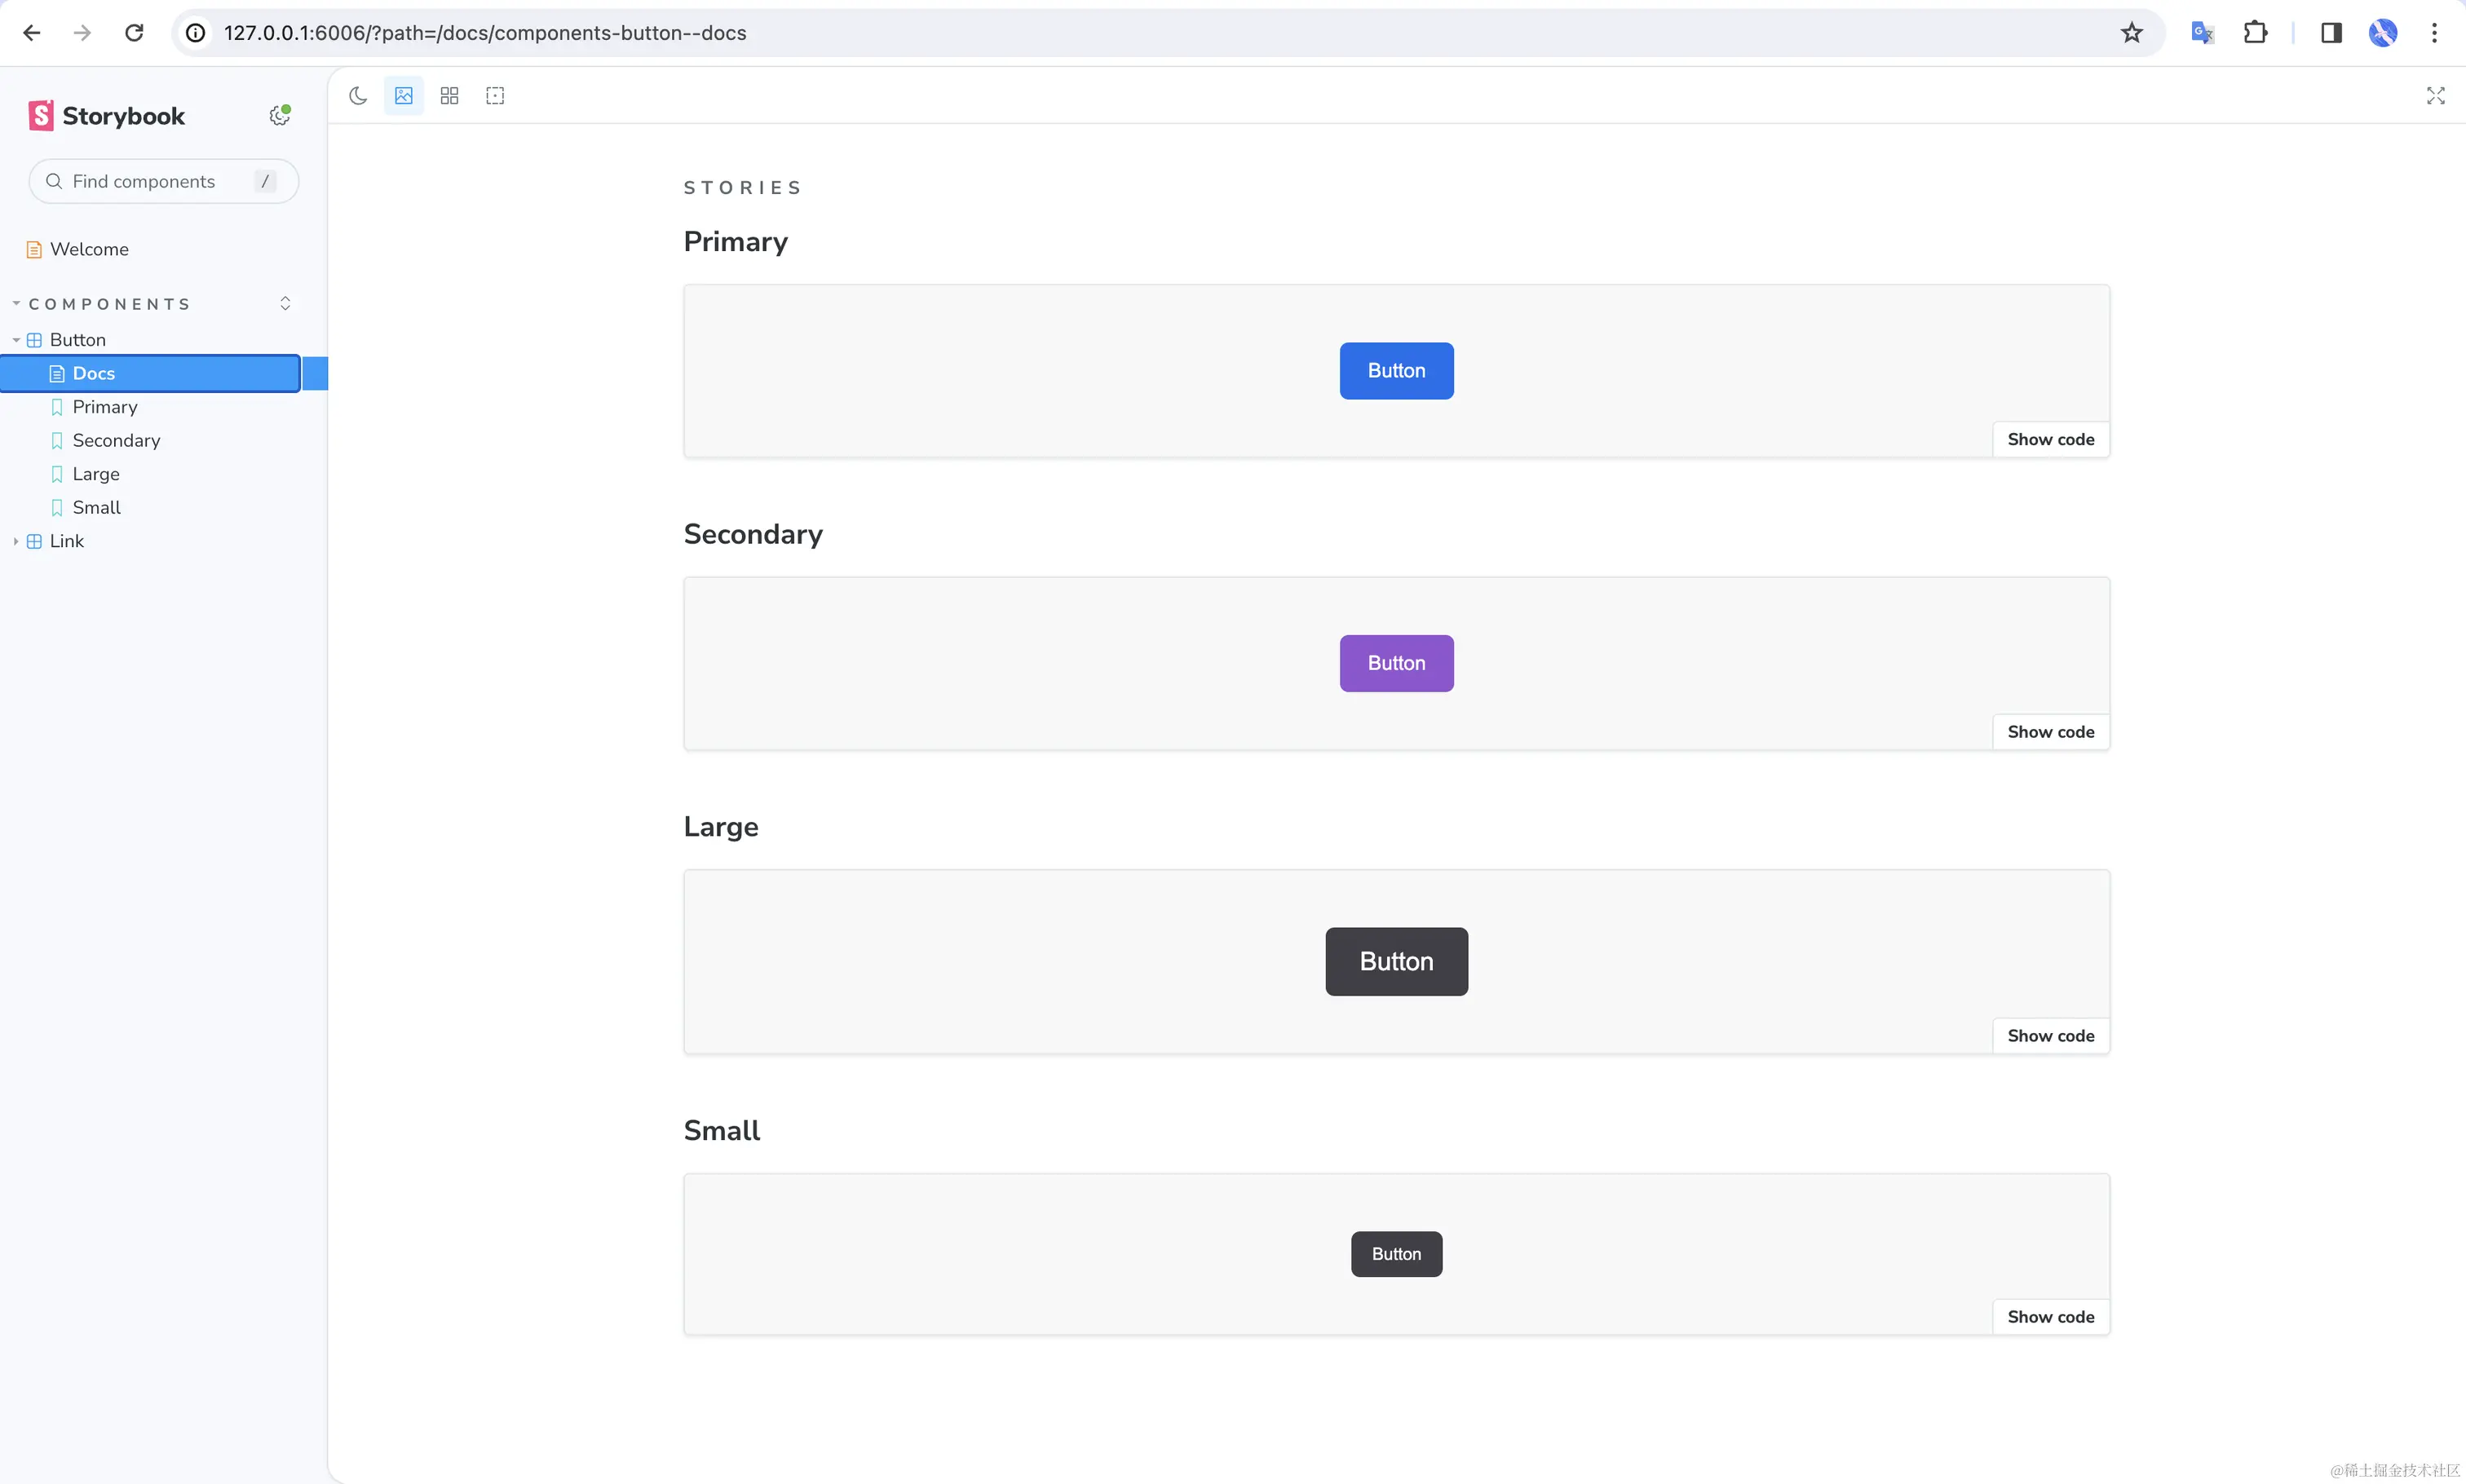Switch to grid view in the toolbar
The image size is (2466, 1484).
(x=448, y=95)
